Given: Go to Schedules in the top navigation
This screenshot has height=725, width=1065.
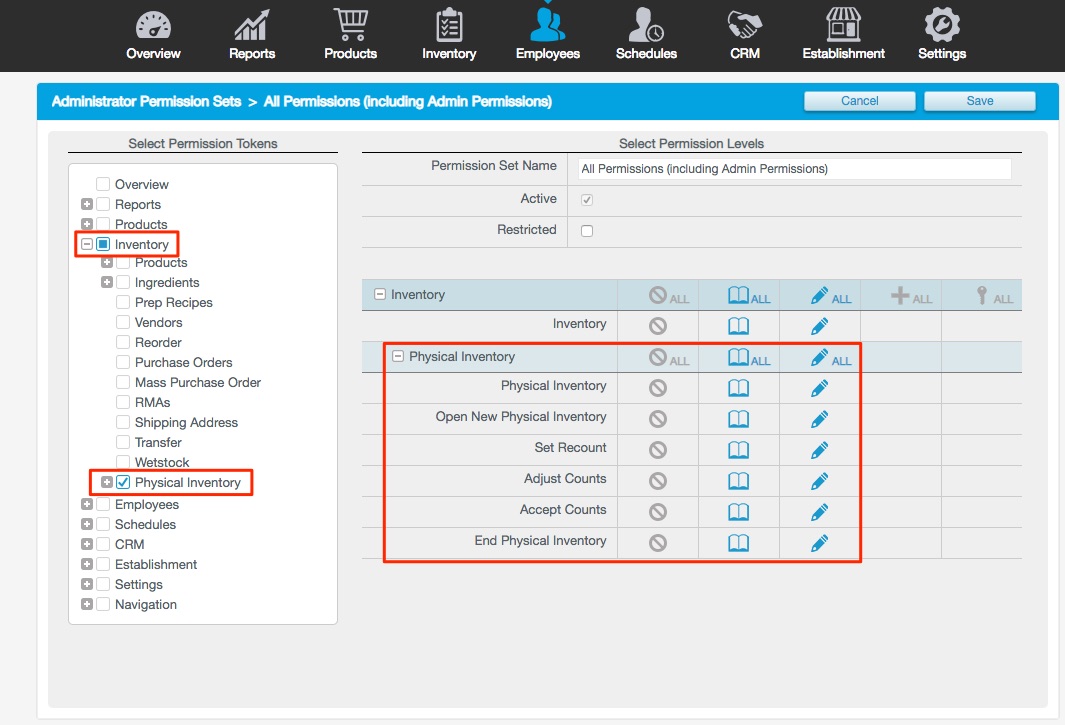Looking at the screenshot, I should click(646, 34).
